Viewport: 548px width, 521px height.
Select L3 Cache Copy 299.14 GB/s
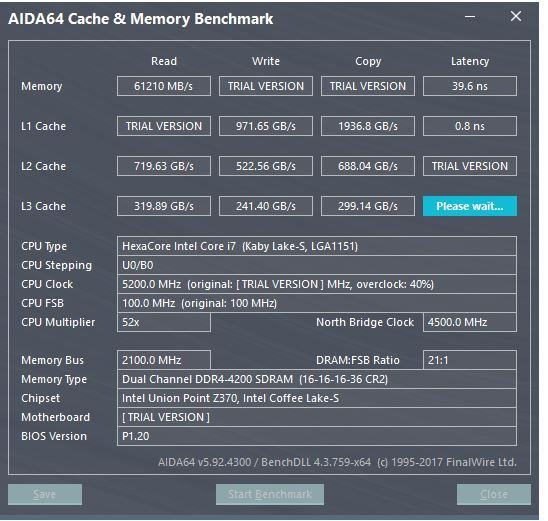pyautogui.click(x=368, y=206)
